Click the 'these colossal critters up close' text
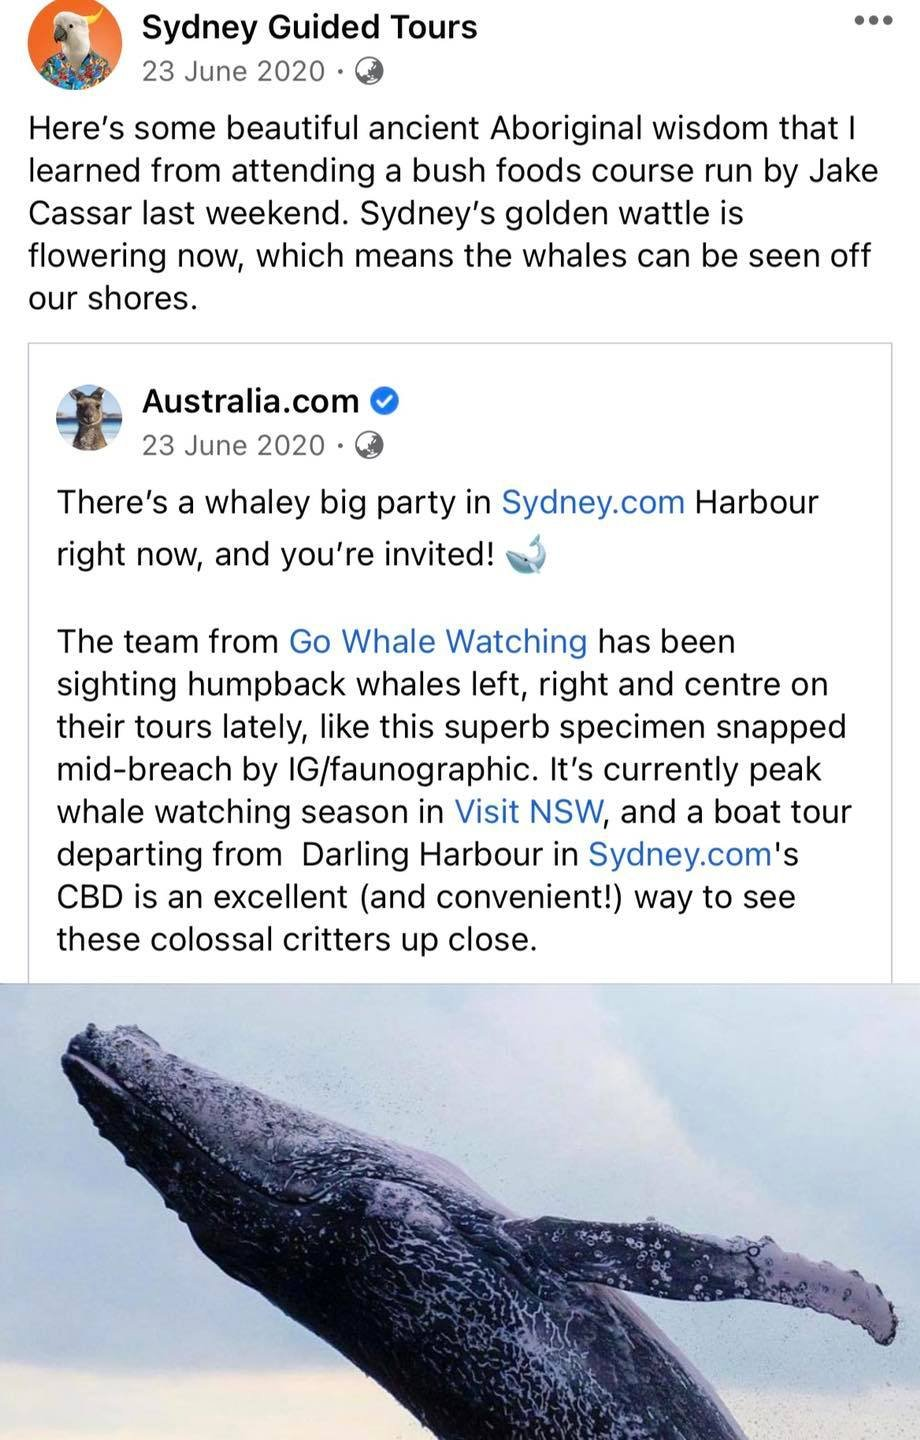The width and height of the screenshot is (920, 1440). click(x=296, y=939)
